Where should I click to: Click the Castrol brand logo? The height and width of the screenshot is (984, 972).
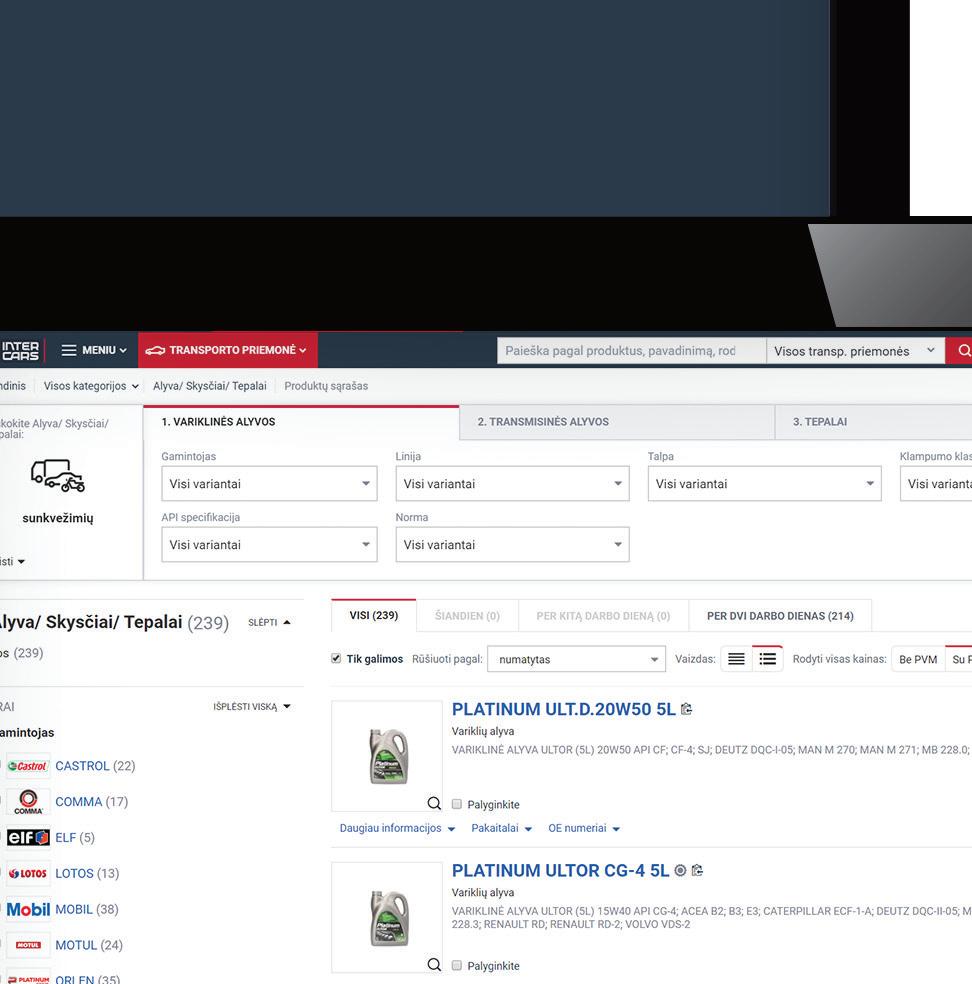(x=28, y=766)
